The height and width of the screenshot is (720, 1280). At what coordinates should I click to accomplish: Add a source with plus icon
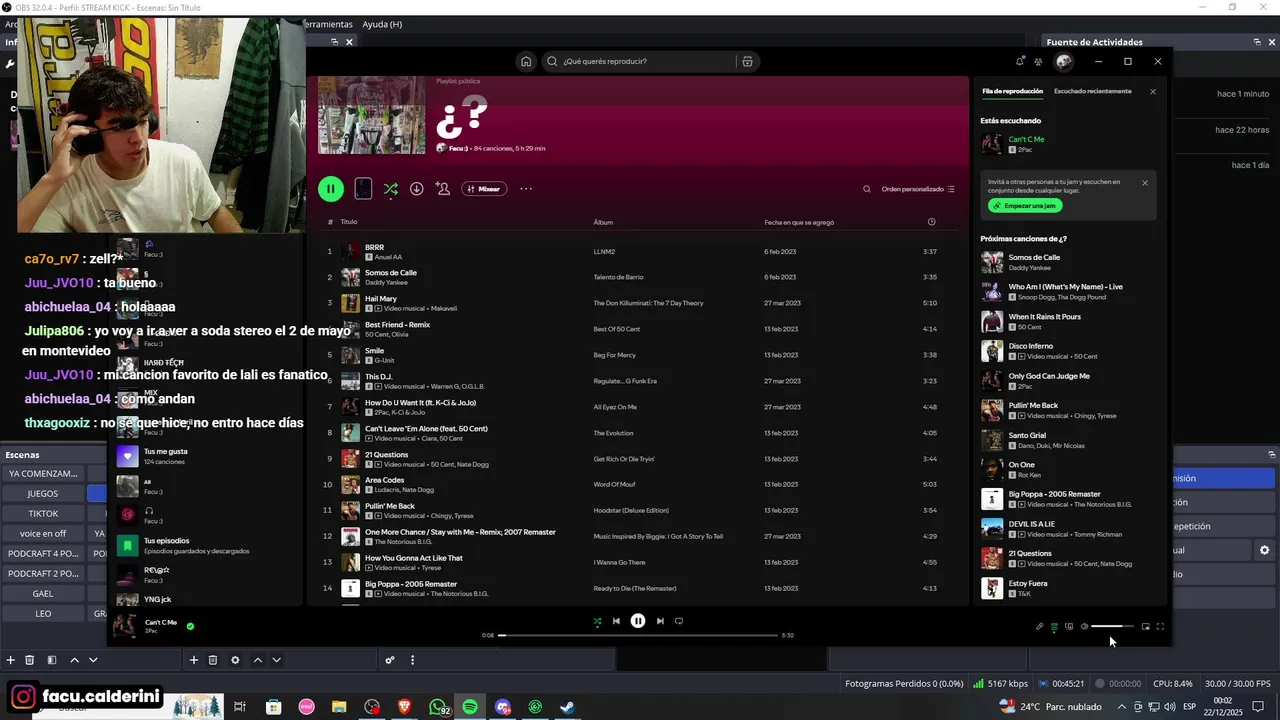[x=194, y=660]
